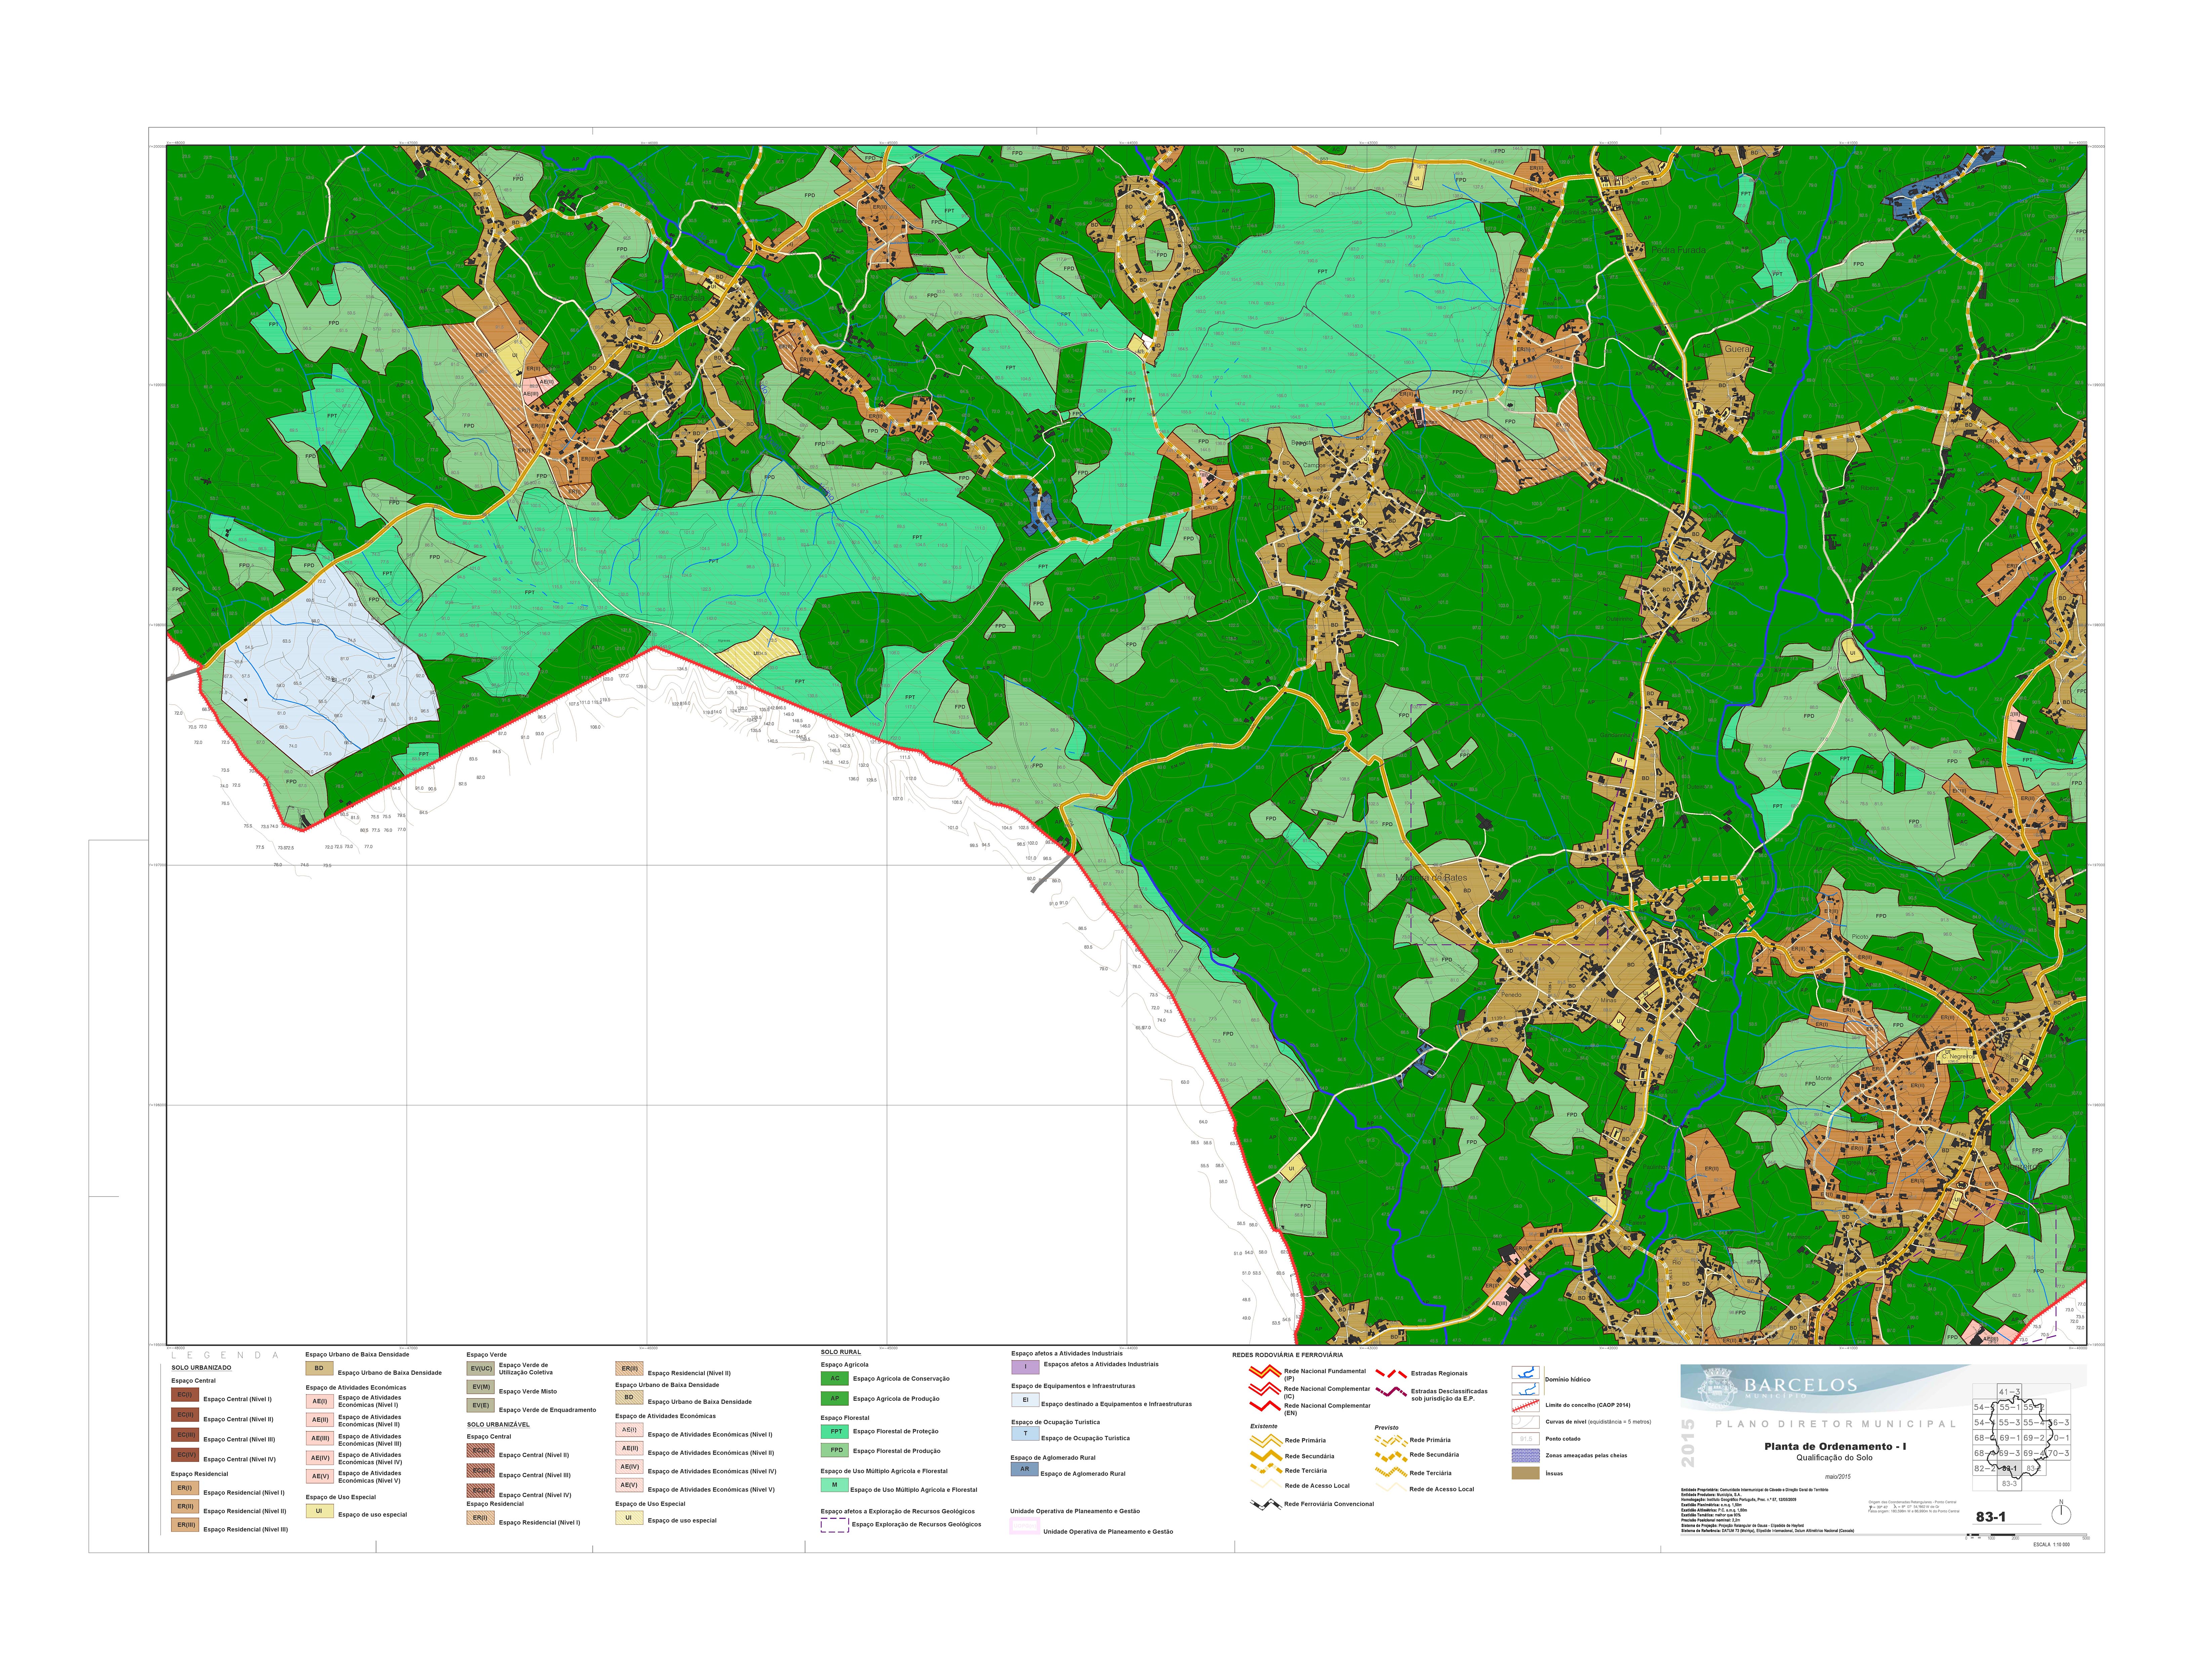Image resolution: width=2194 pixels, height=1680 pixels.
Task: Click the Espaço Agrícola de Conservação label
Action: [x=901, y=1379]
